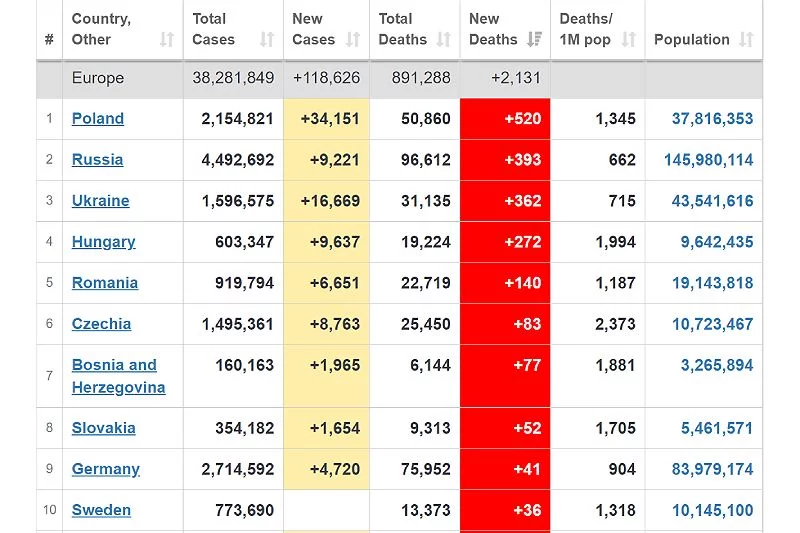Select Hungary new deaths +272 cell
The image size is (800, 533).
505,242
